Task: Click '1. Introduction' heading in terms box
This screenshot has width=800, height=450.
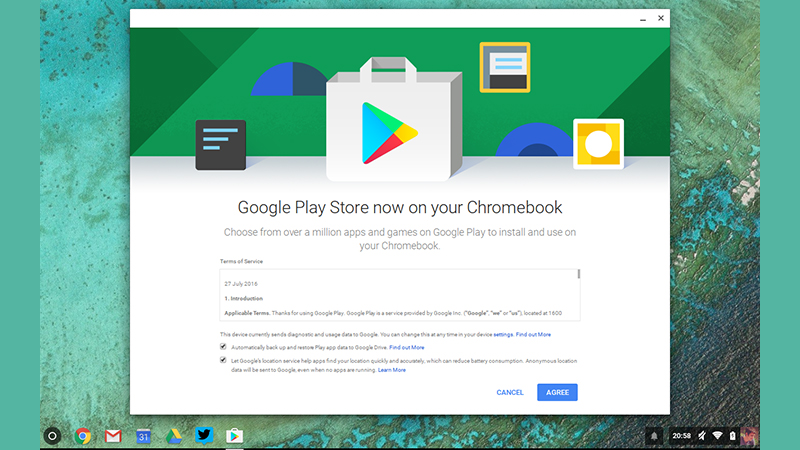Action: [x=244, y=298]
